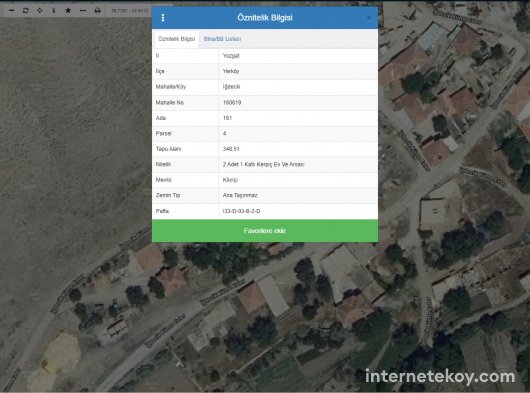
Task: Click the Parsel value 4
Action: click(224, 133)
